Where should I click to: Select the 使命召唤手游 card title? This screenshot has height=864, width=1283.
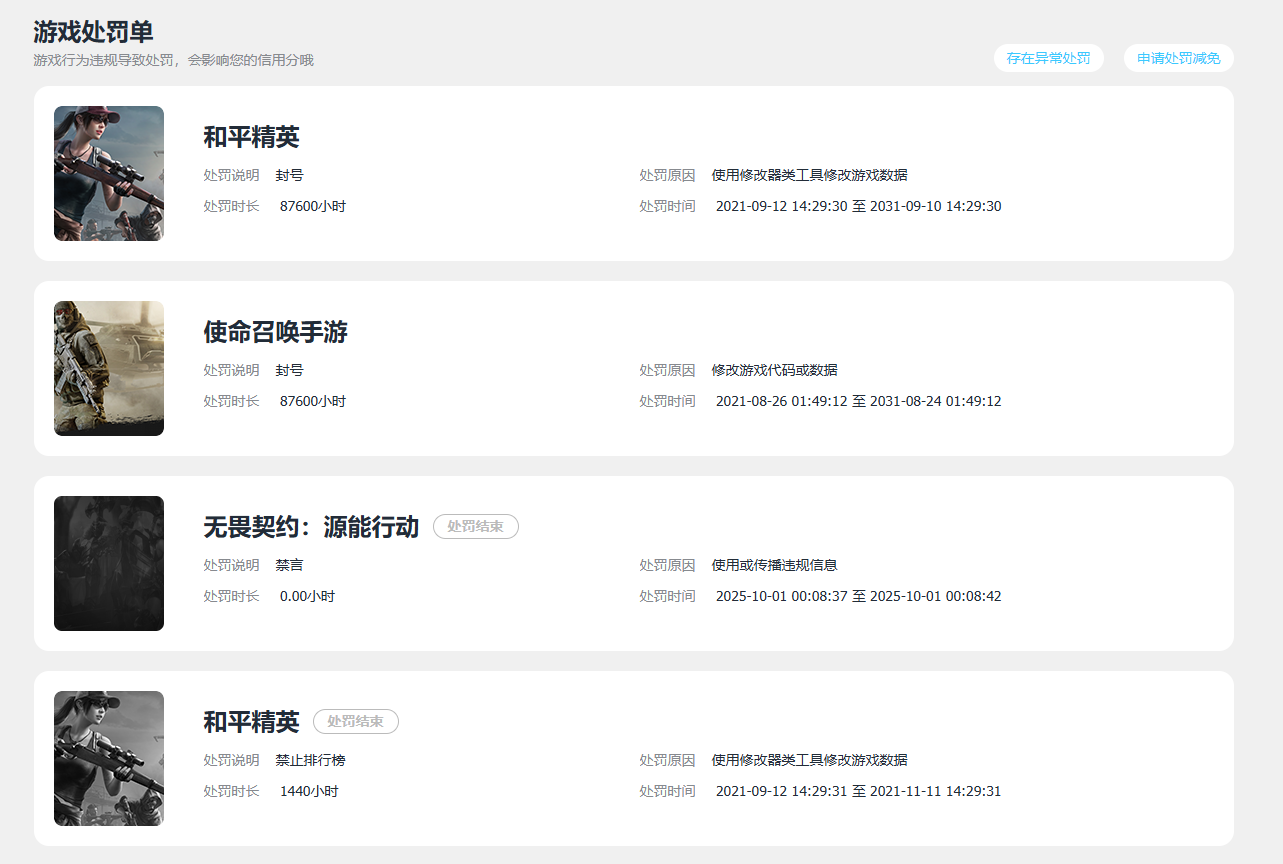point(275,332)
